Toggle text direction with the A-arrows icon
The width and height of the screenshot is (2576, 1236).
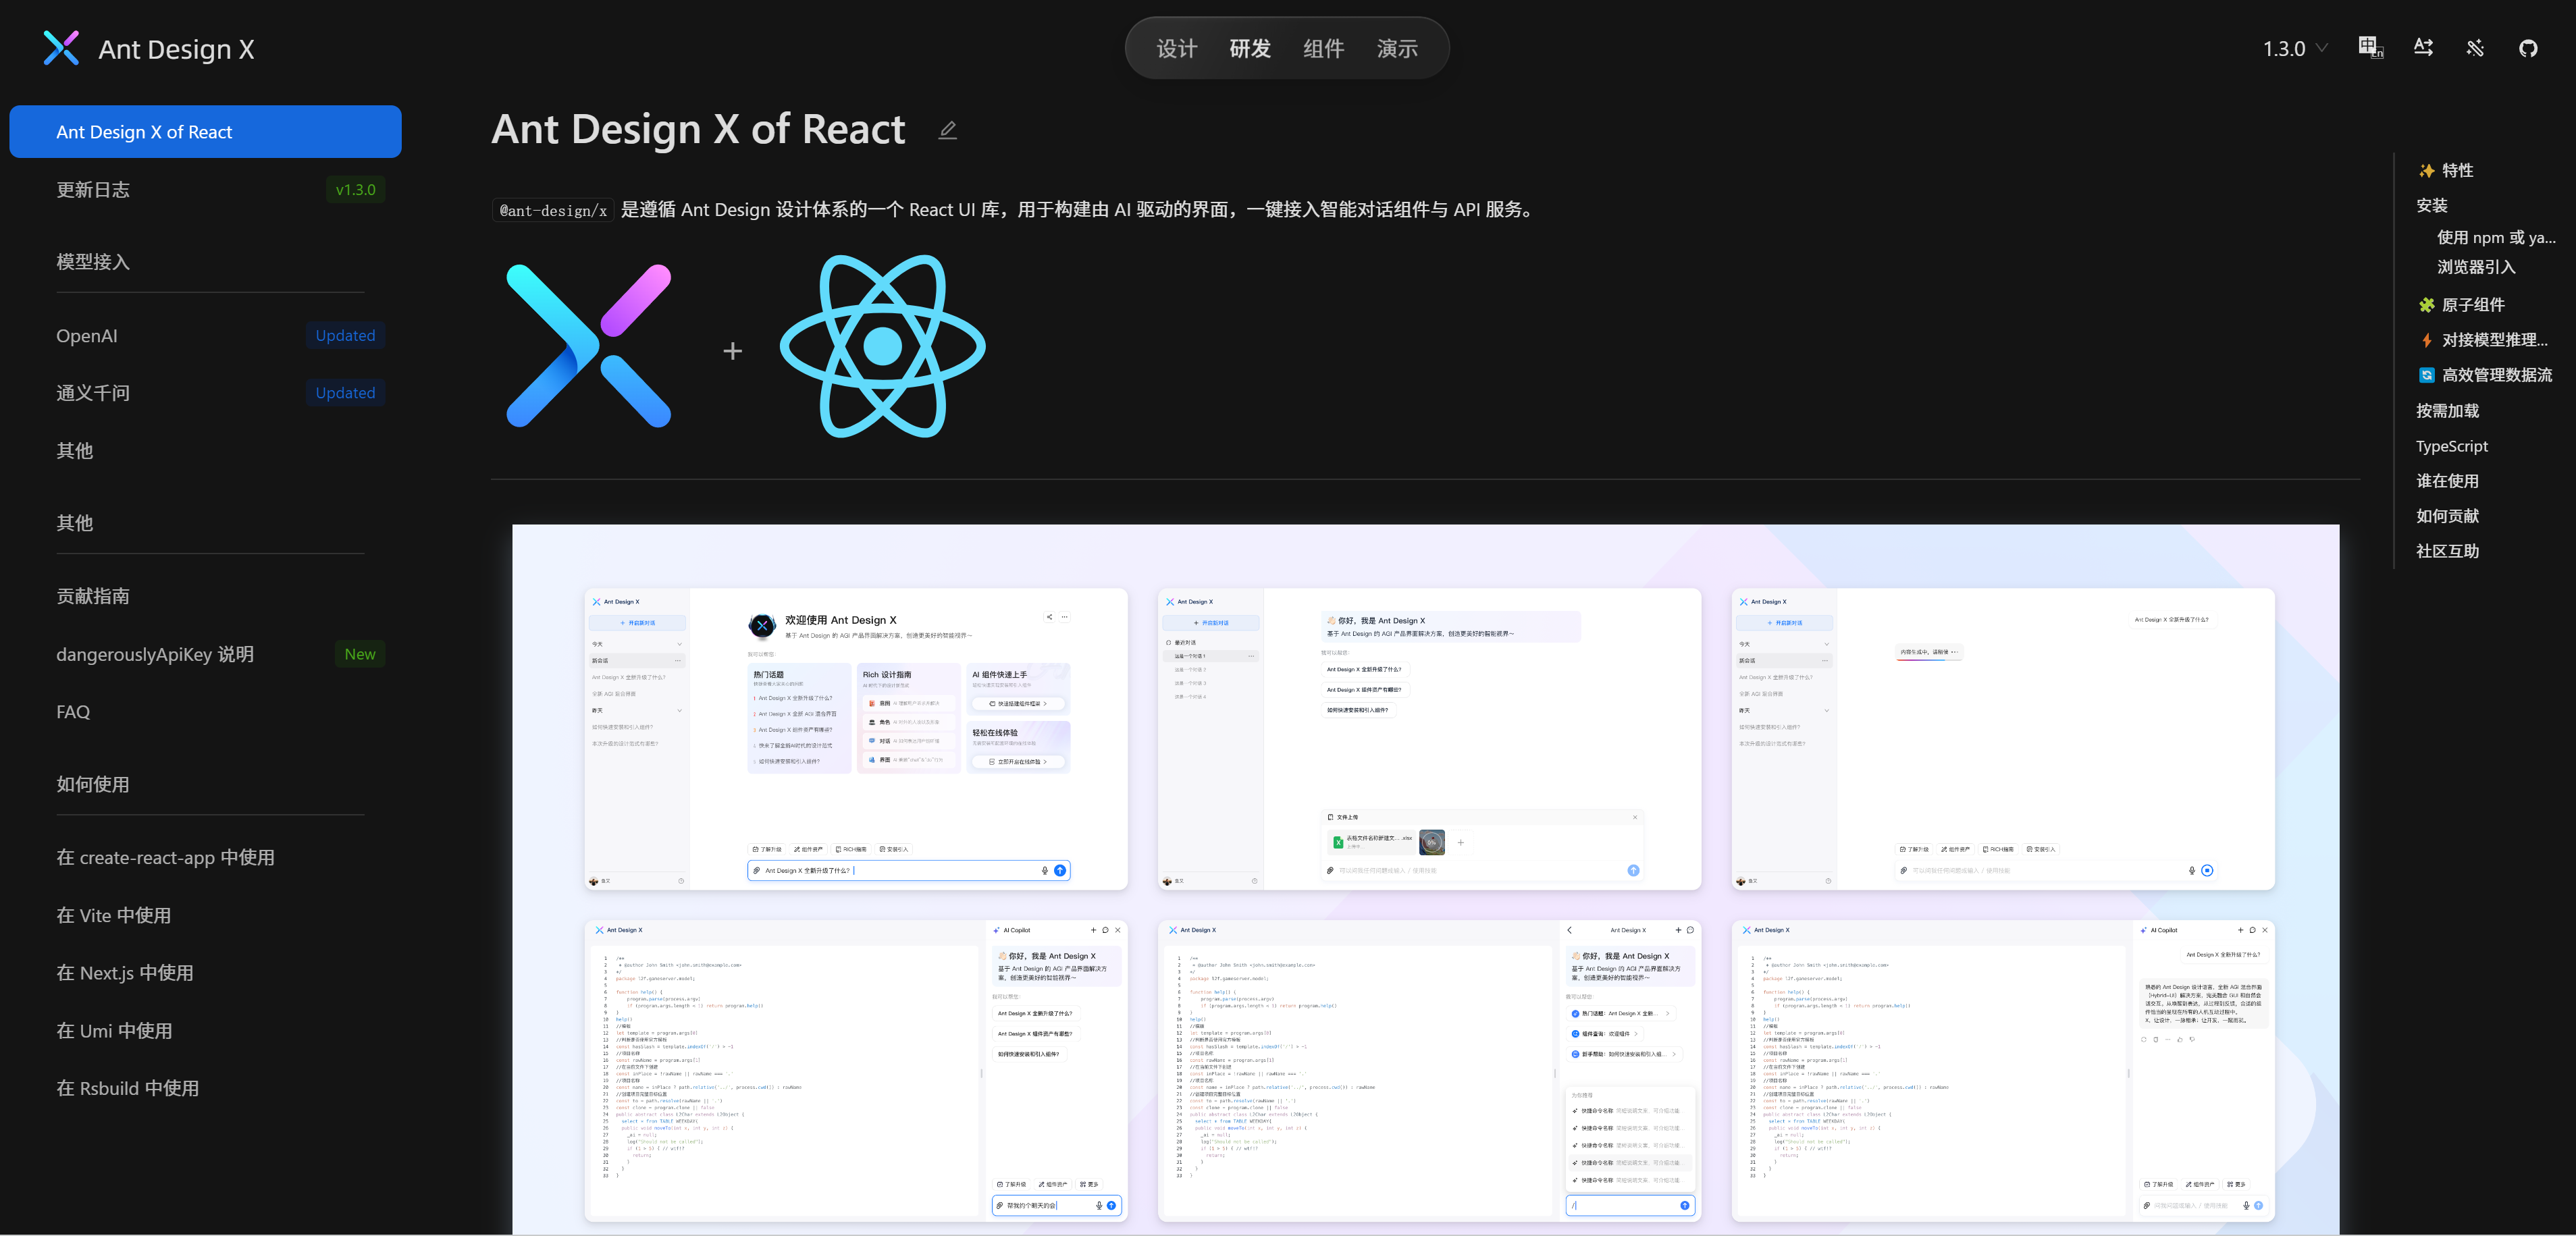pyautogui.click(x=2423, y=48)
